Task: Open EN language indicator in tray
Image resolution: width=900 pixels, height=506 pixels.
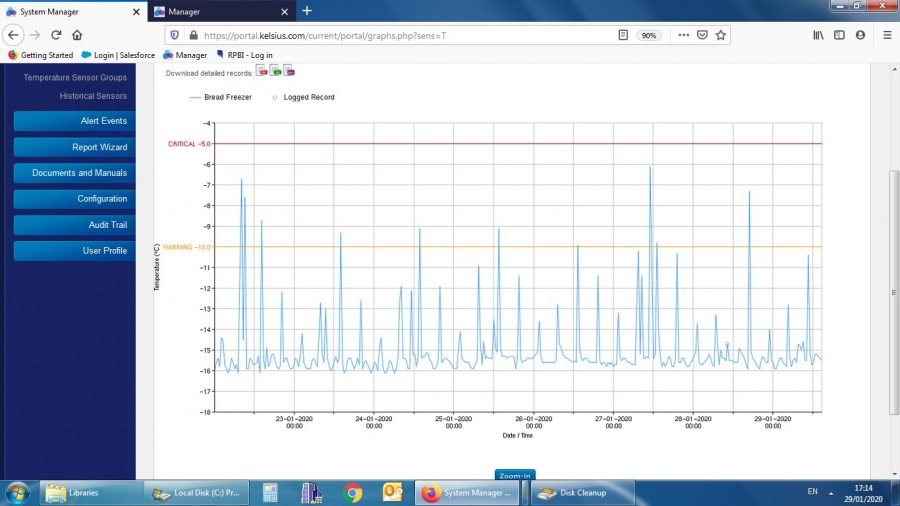Action: click(x=812, y=492)
